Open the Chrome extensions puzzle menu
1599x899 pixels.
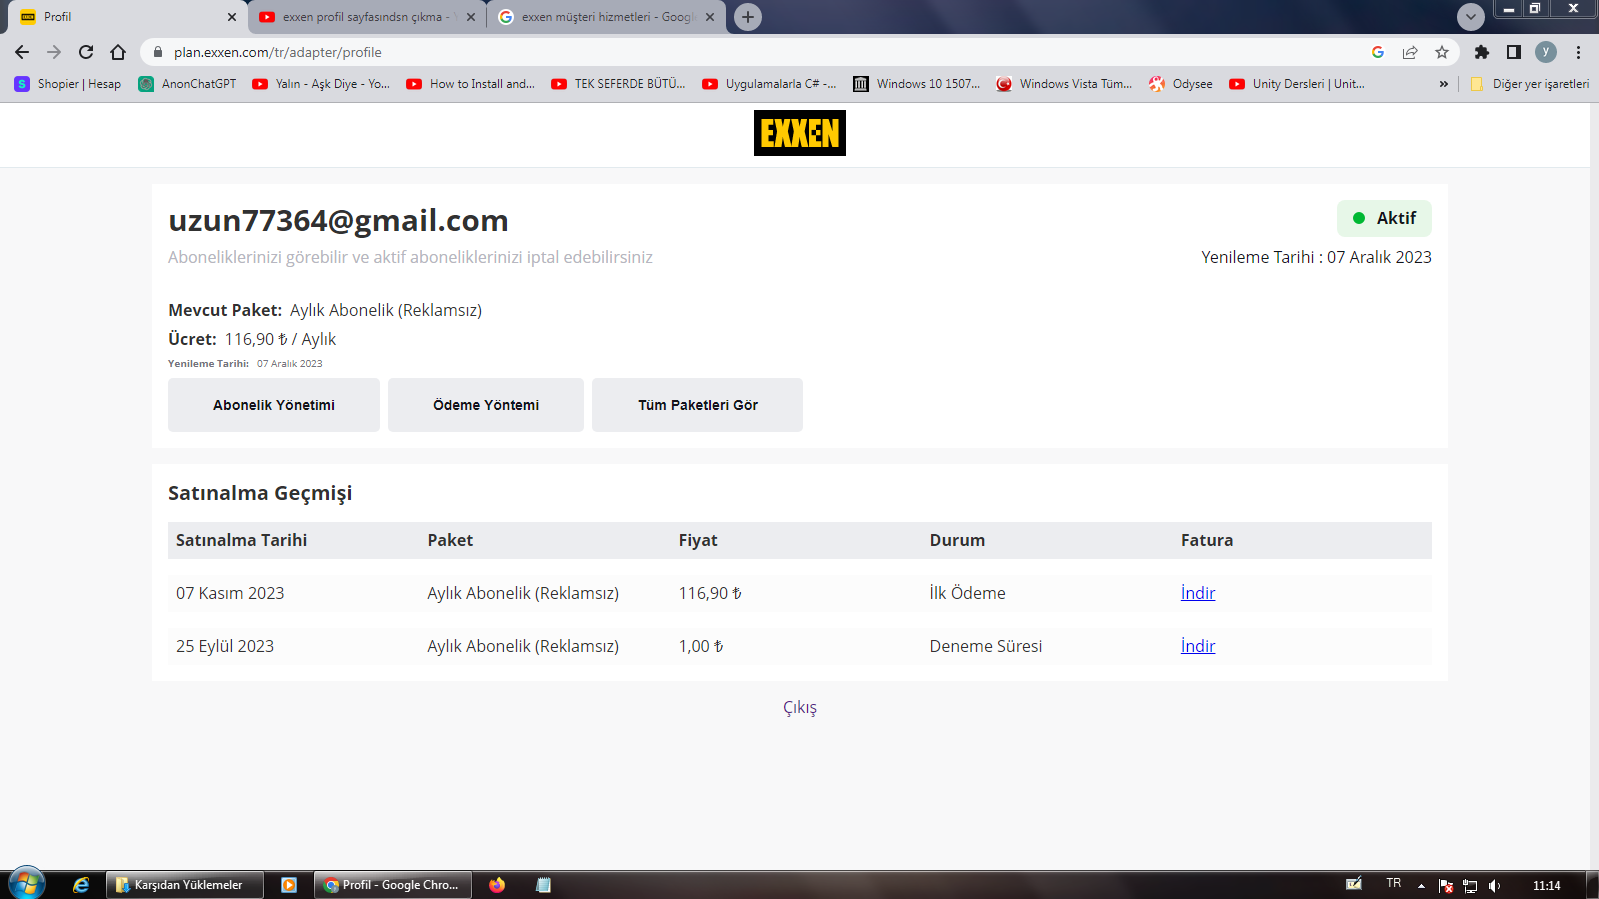pos(1482,52)
